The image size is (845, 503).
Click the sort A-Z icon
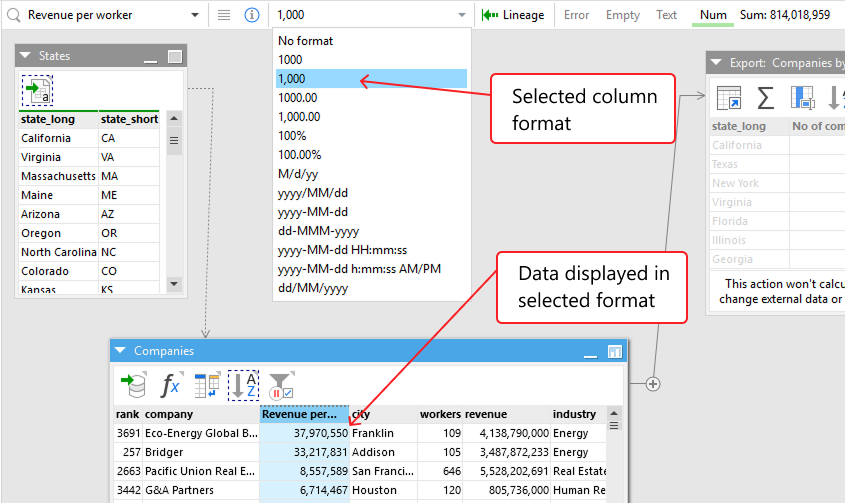[244, 385]
